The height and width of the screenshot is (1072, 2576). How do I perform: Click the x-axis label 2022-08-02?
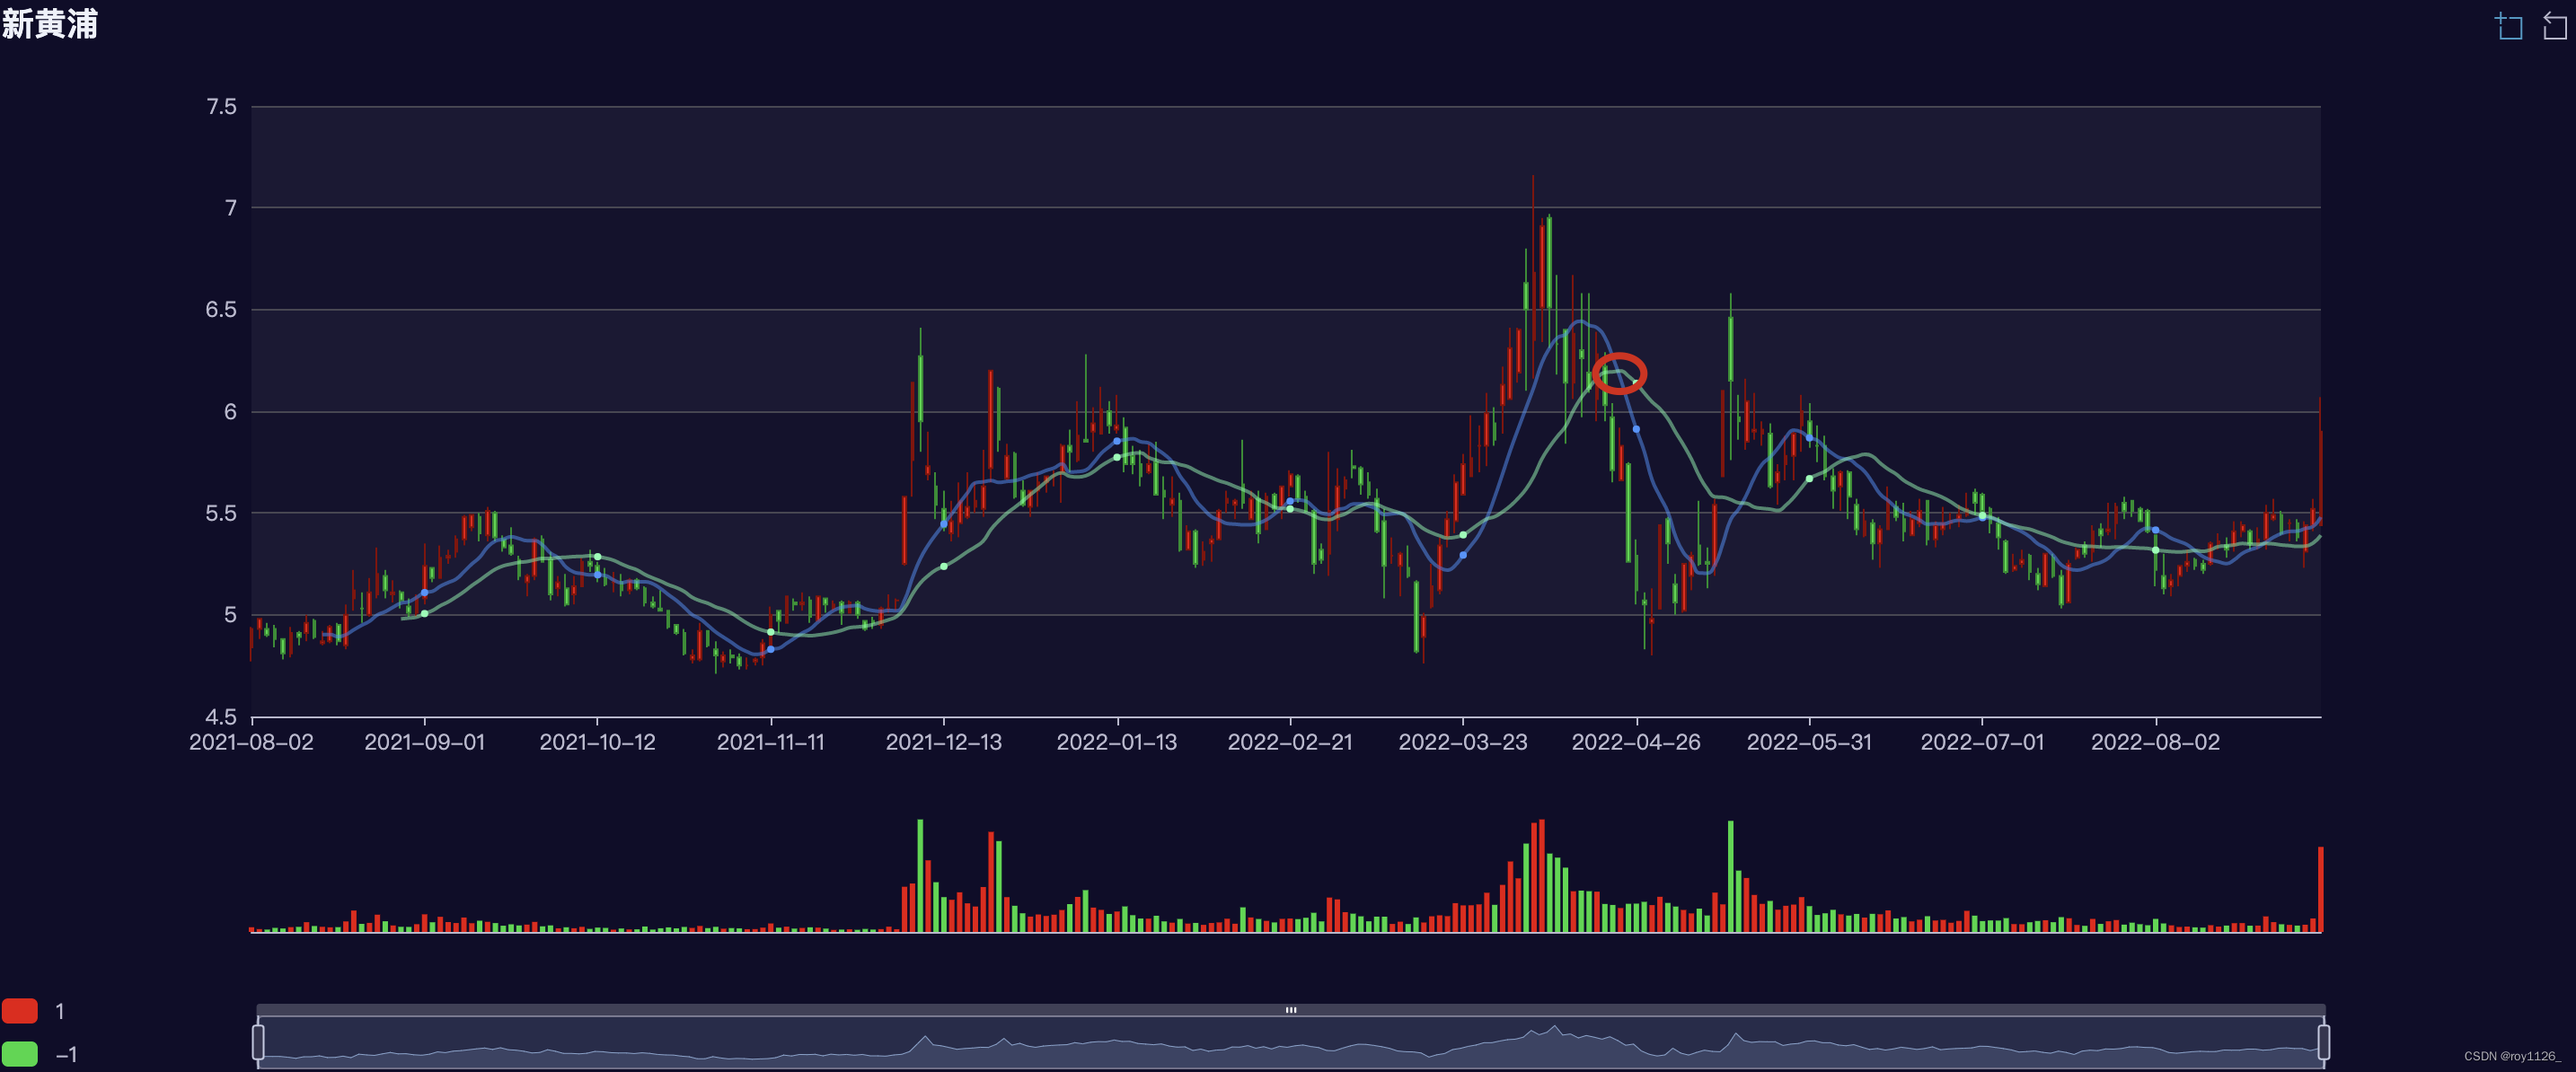pos(2155,742)
